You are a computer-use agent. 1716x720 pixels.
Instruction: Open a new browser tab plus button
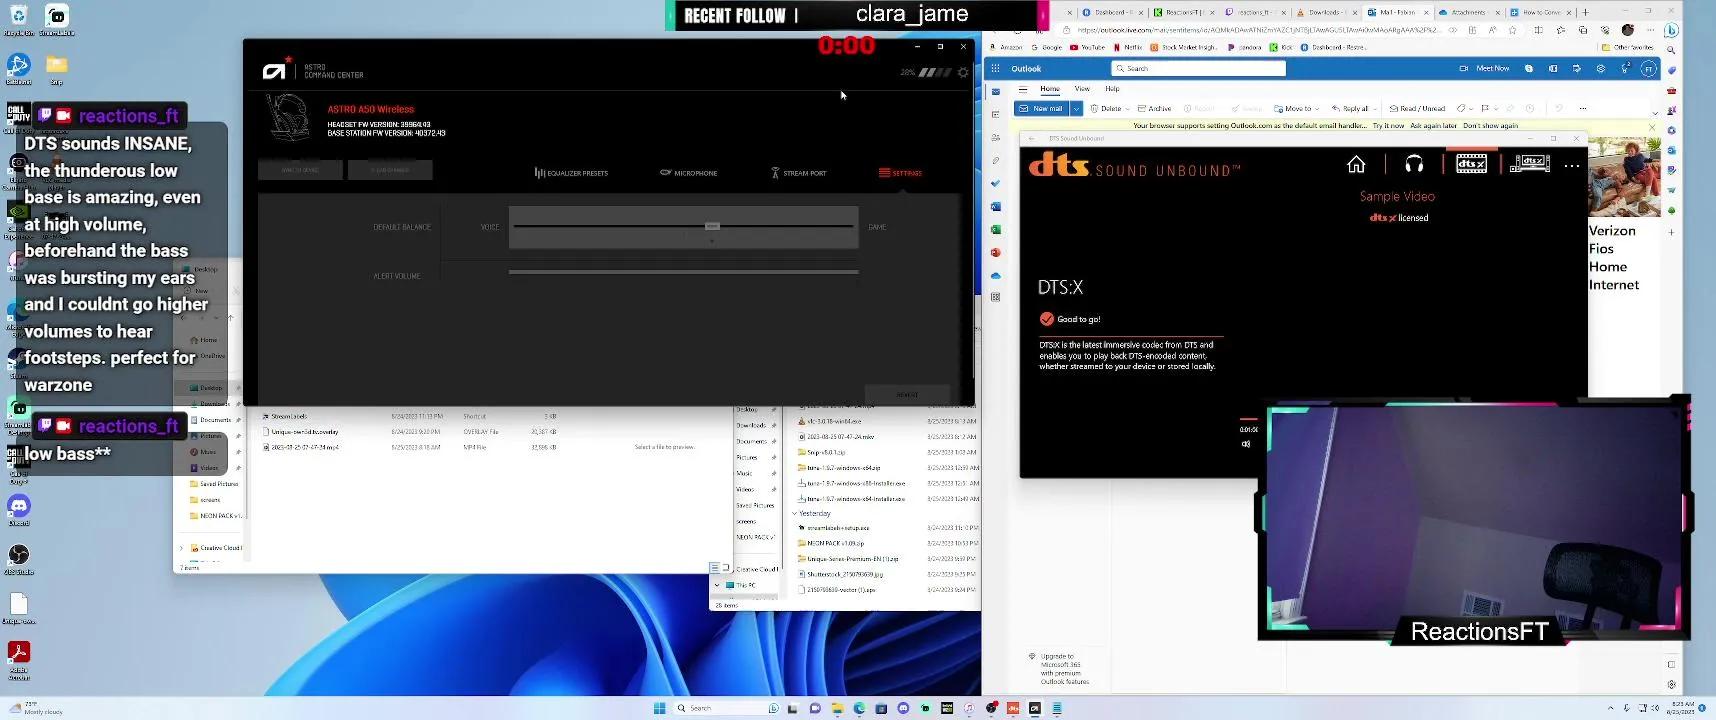(x=1585, y=12)
